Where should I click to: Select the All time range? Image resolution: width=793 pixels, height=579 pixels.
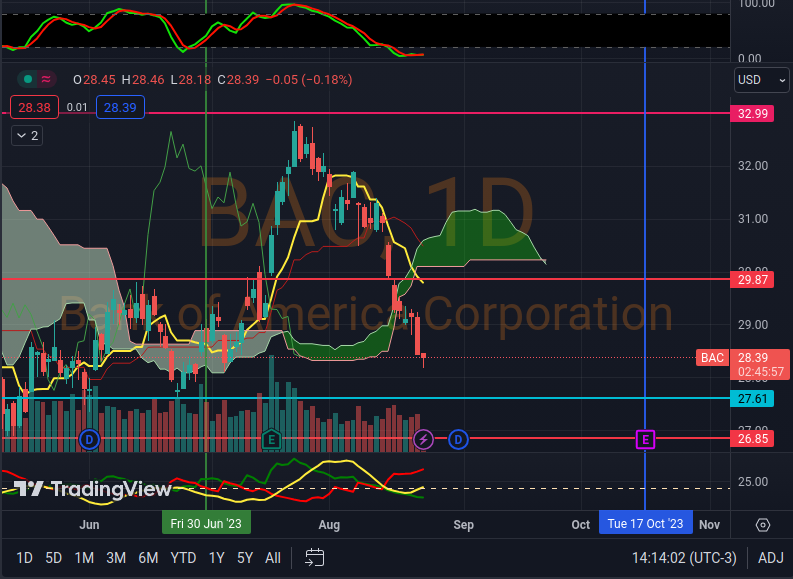point(273,558)
